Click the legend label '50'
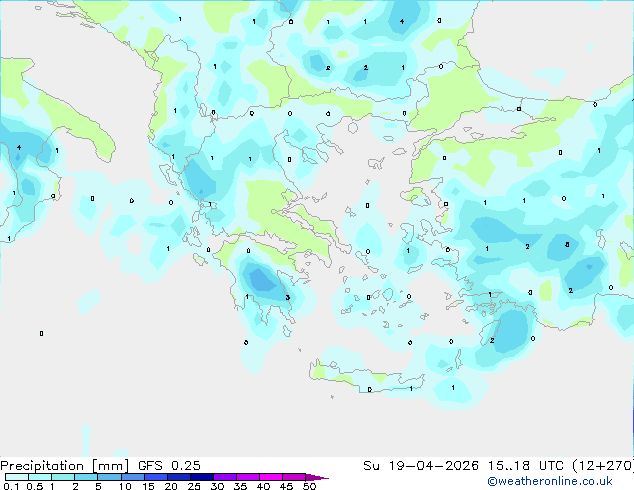This screenshot has height=490, width=634. 309,486
